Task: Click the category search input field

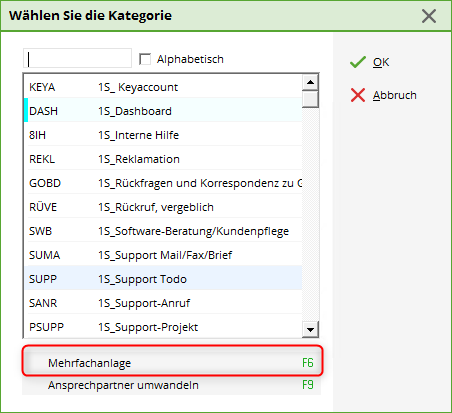Action: (77, 59)
